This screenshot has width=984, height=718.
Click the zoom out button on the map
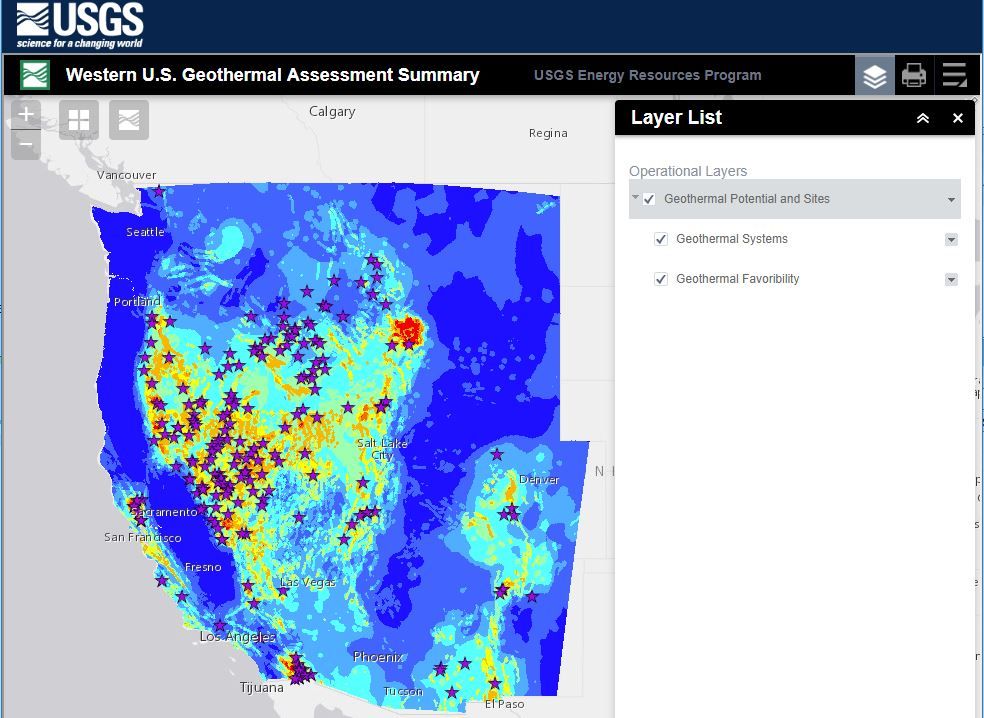pos(25,145)
